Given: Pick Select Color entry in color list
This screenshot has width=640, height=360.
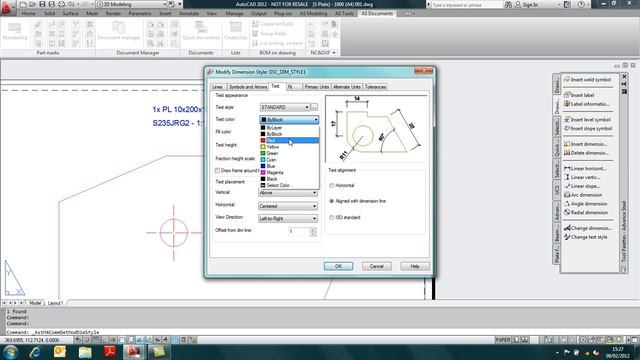Looking at the screenshot, I should tap(289, 185).
